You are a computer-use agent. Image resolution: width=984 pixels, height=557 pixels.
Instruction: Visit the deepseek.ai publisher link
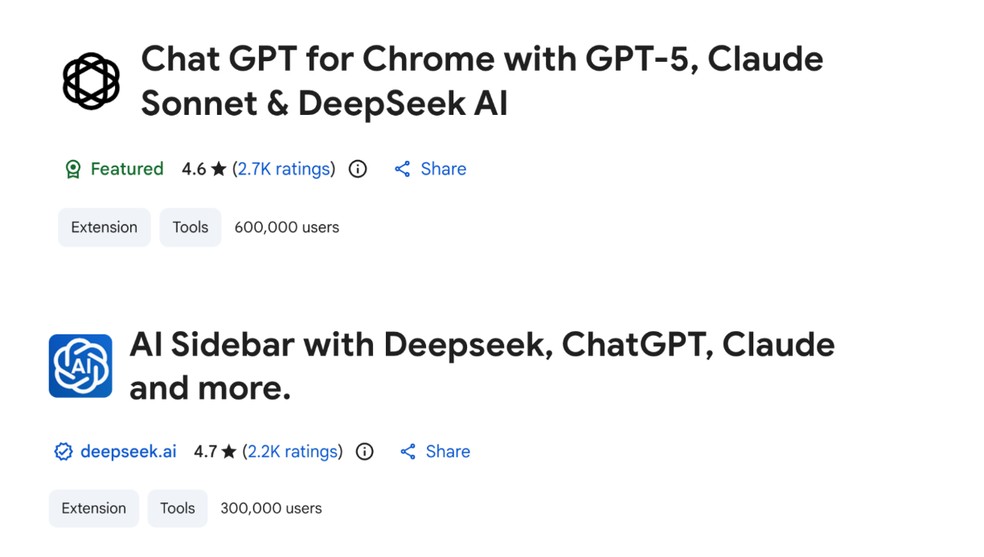coord(128,452)
